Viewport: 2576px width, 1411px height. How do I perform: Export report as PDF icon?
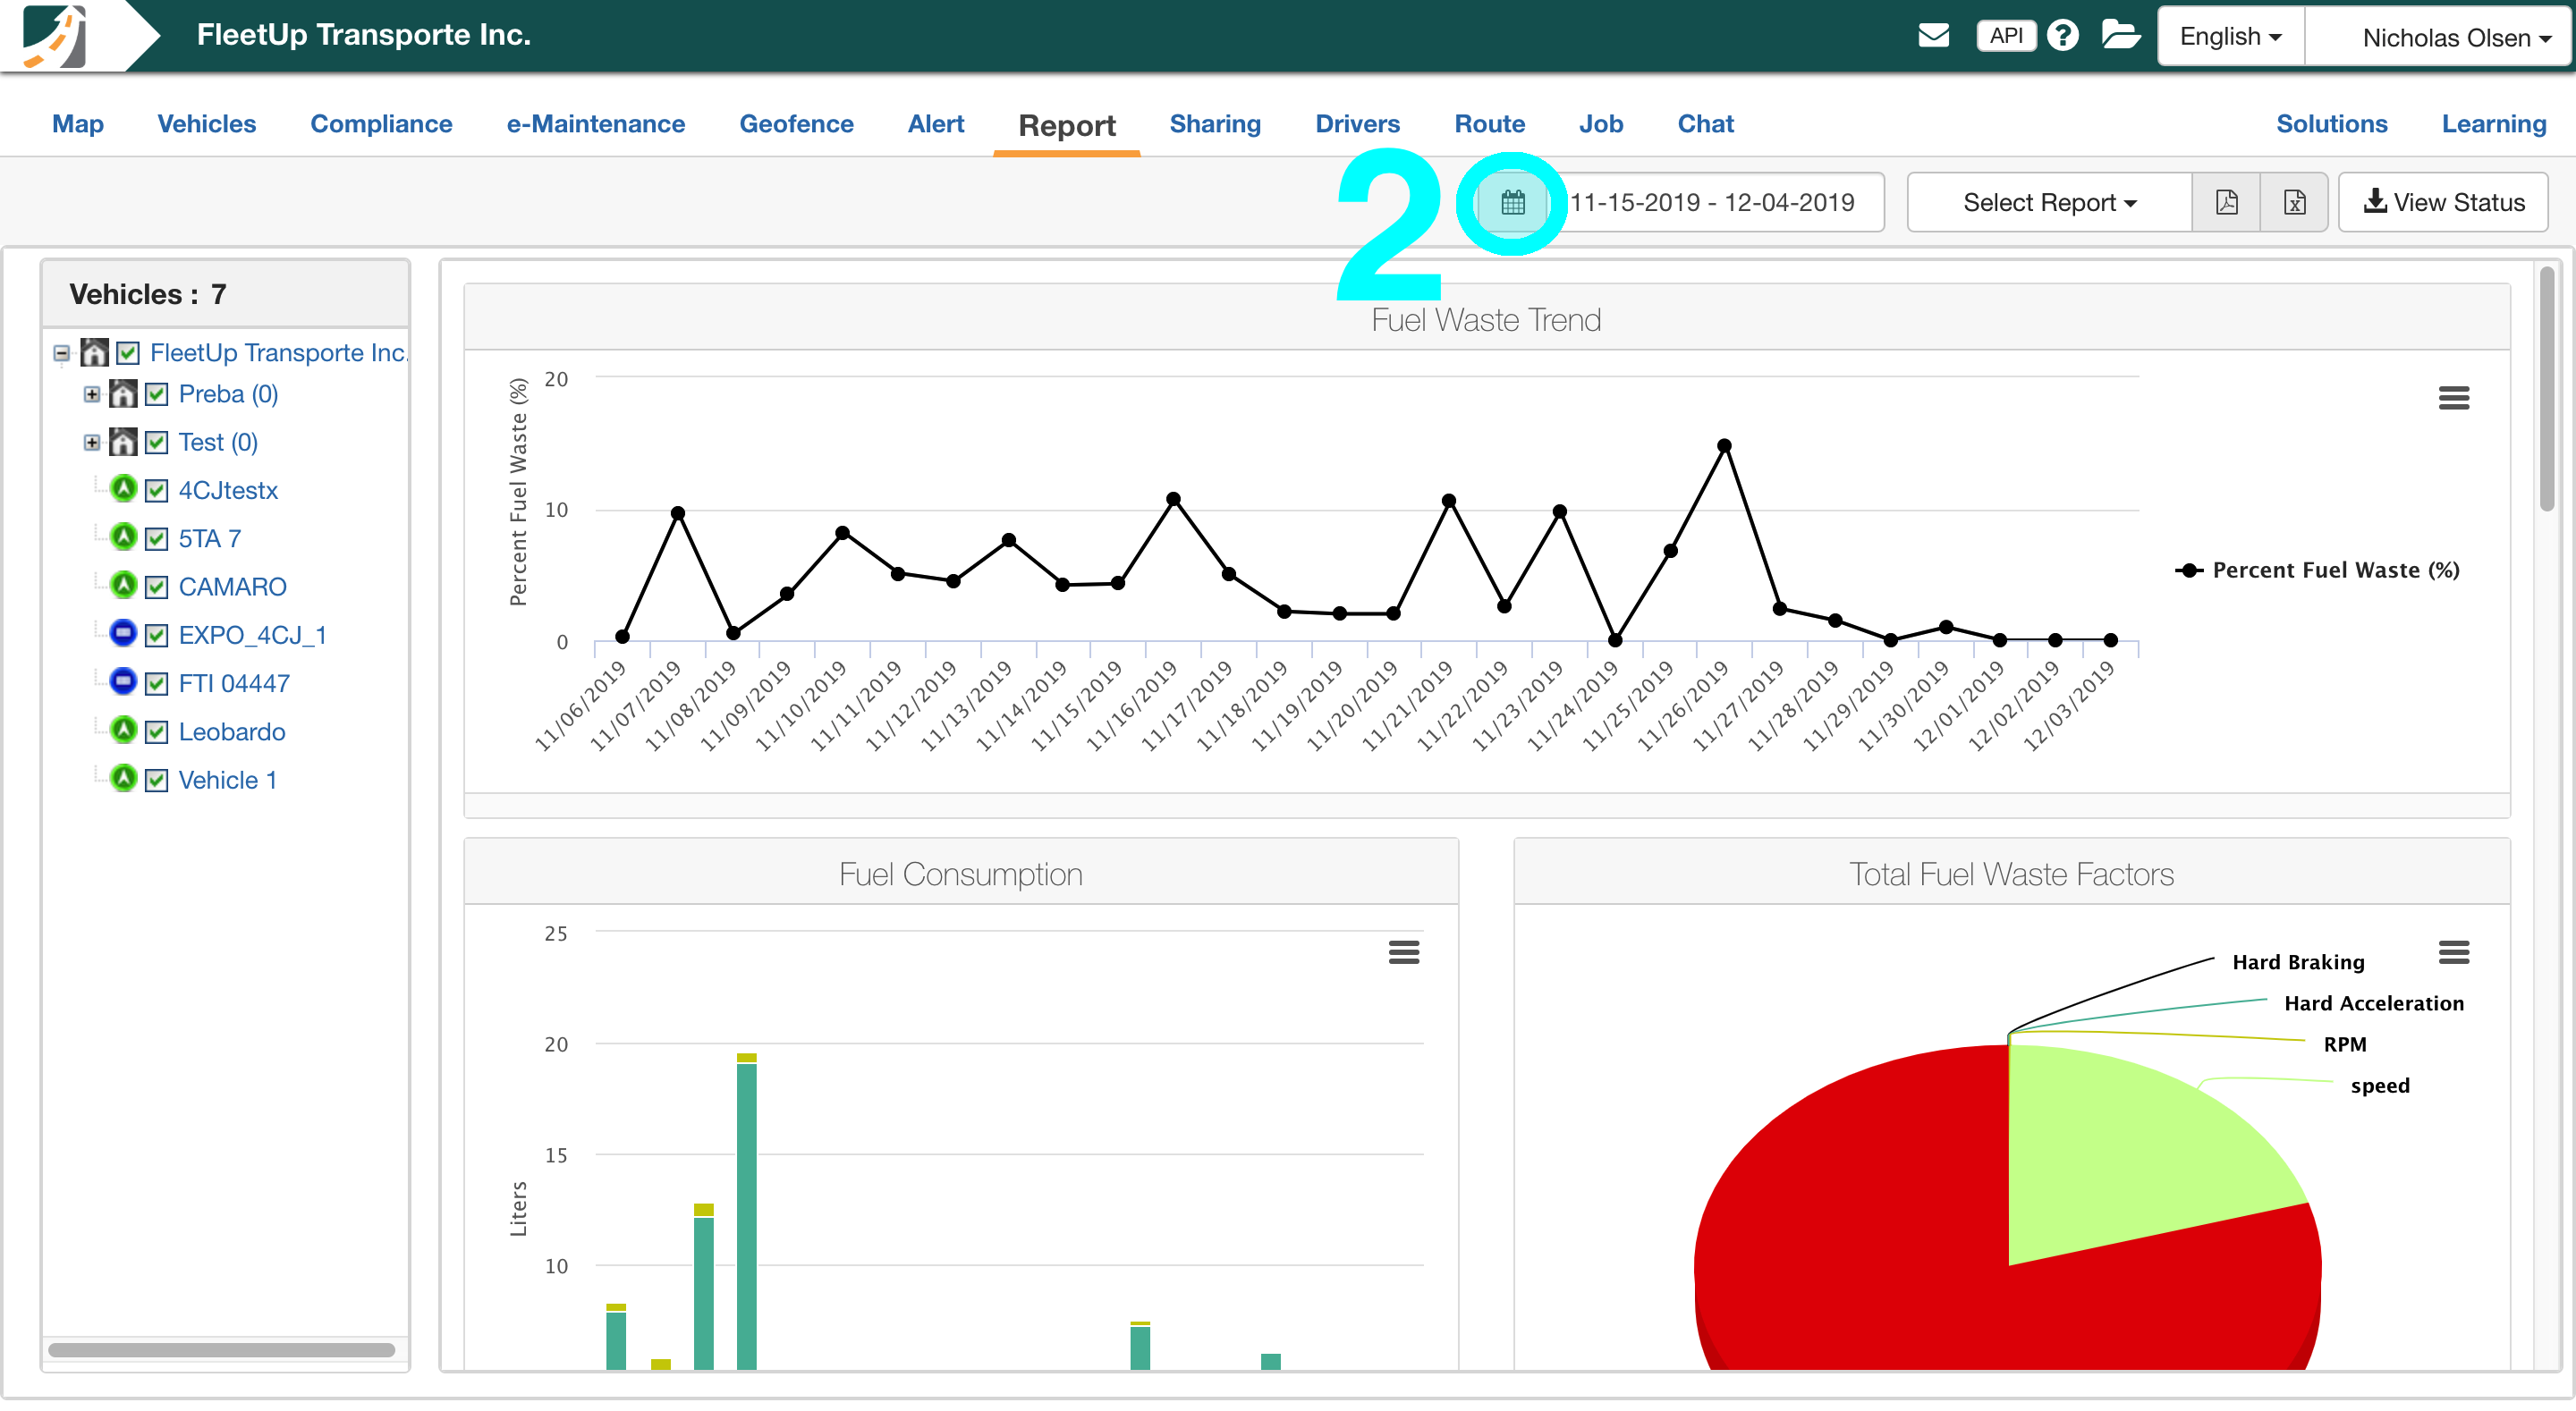click(x=2226, y=203)
